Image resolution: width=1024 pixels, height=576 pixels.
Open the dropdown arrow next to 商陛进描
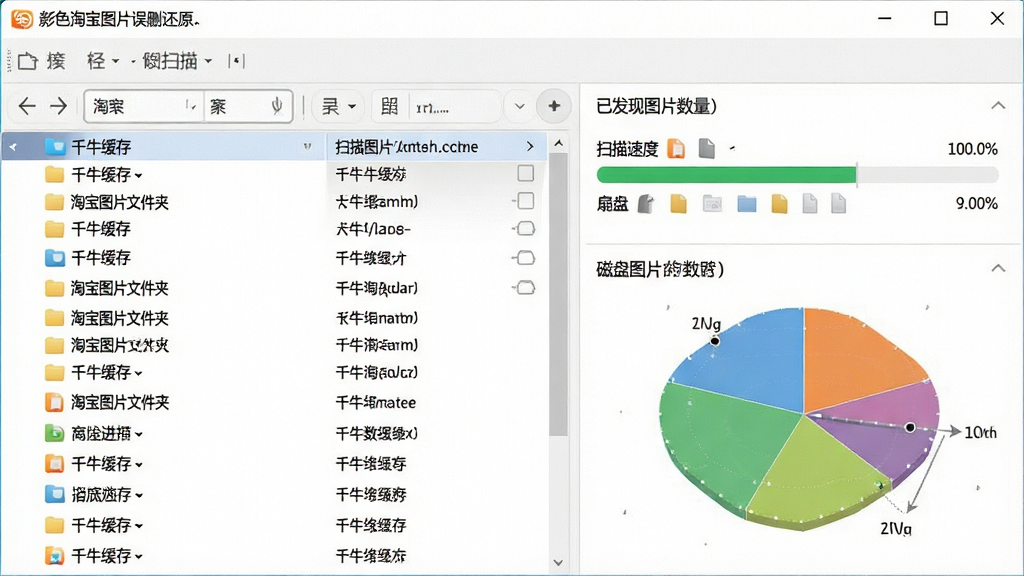138,435
